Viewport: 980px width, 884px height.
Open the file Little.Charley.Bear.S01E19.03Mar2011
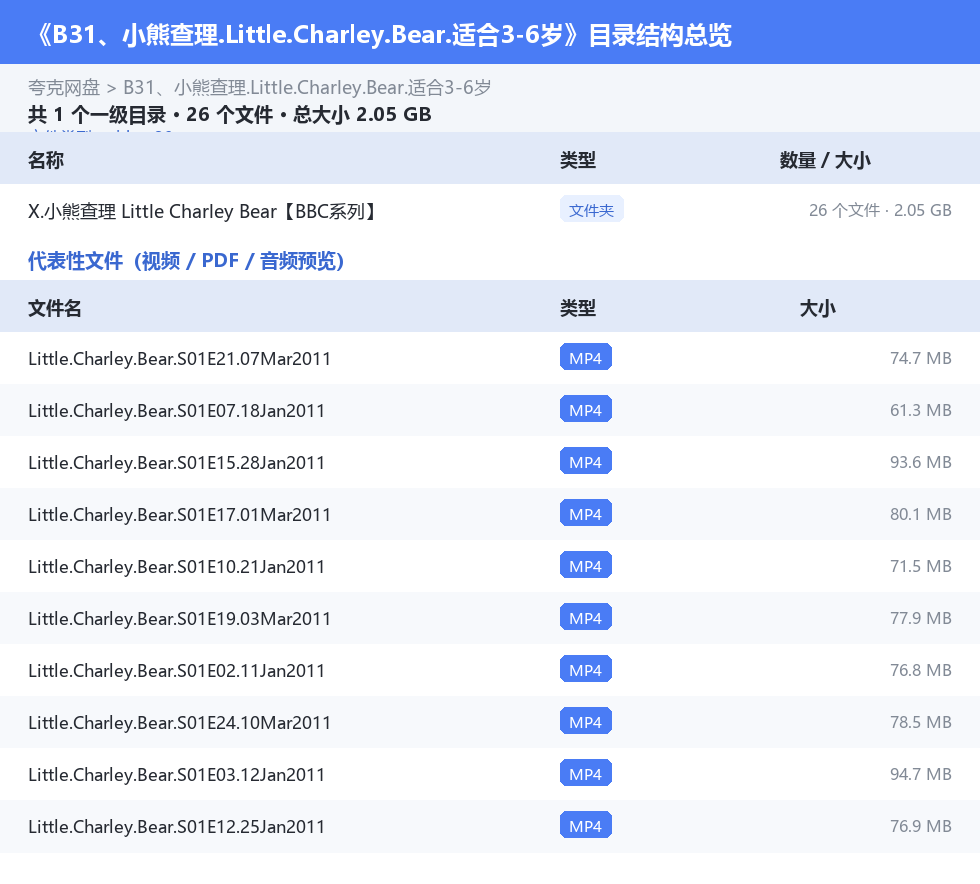point(179,618)
